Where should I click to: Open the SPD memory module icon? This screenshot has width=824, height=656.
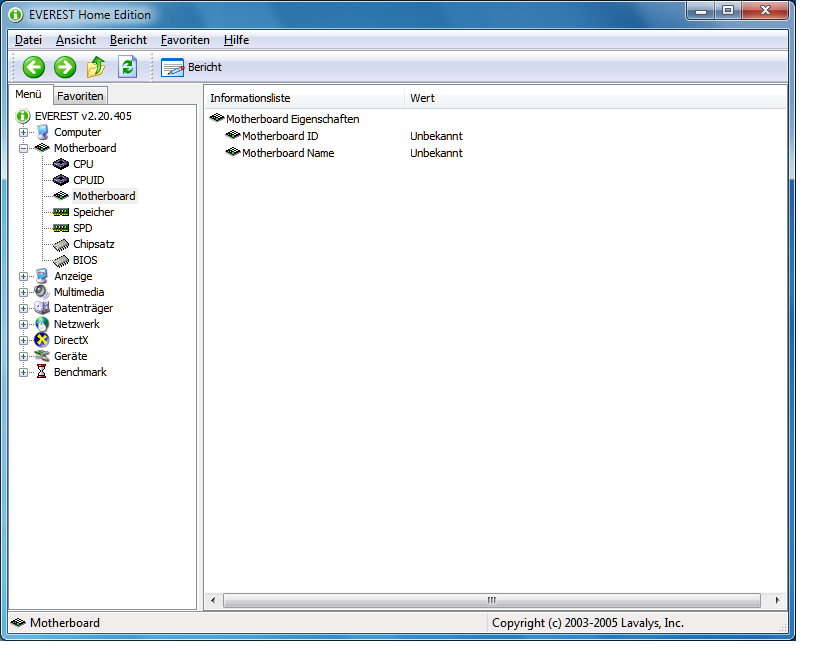click(61, 228)
